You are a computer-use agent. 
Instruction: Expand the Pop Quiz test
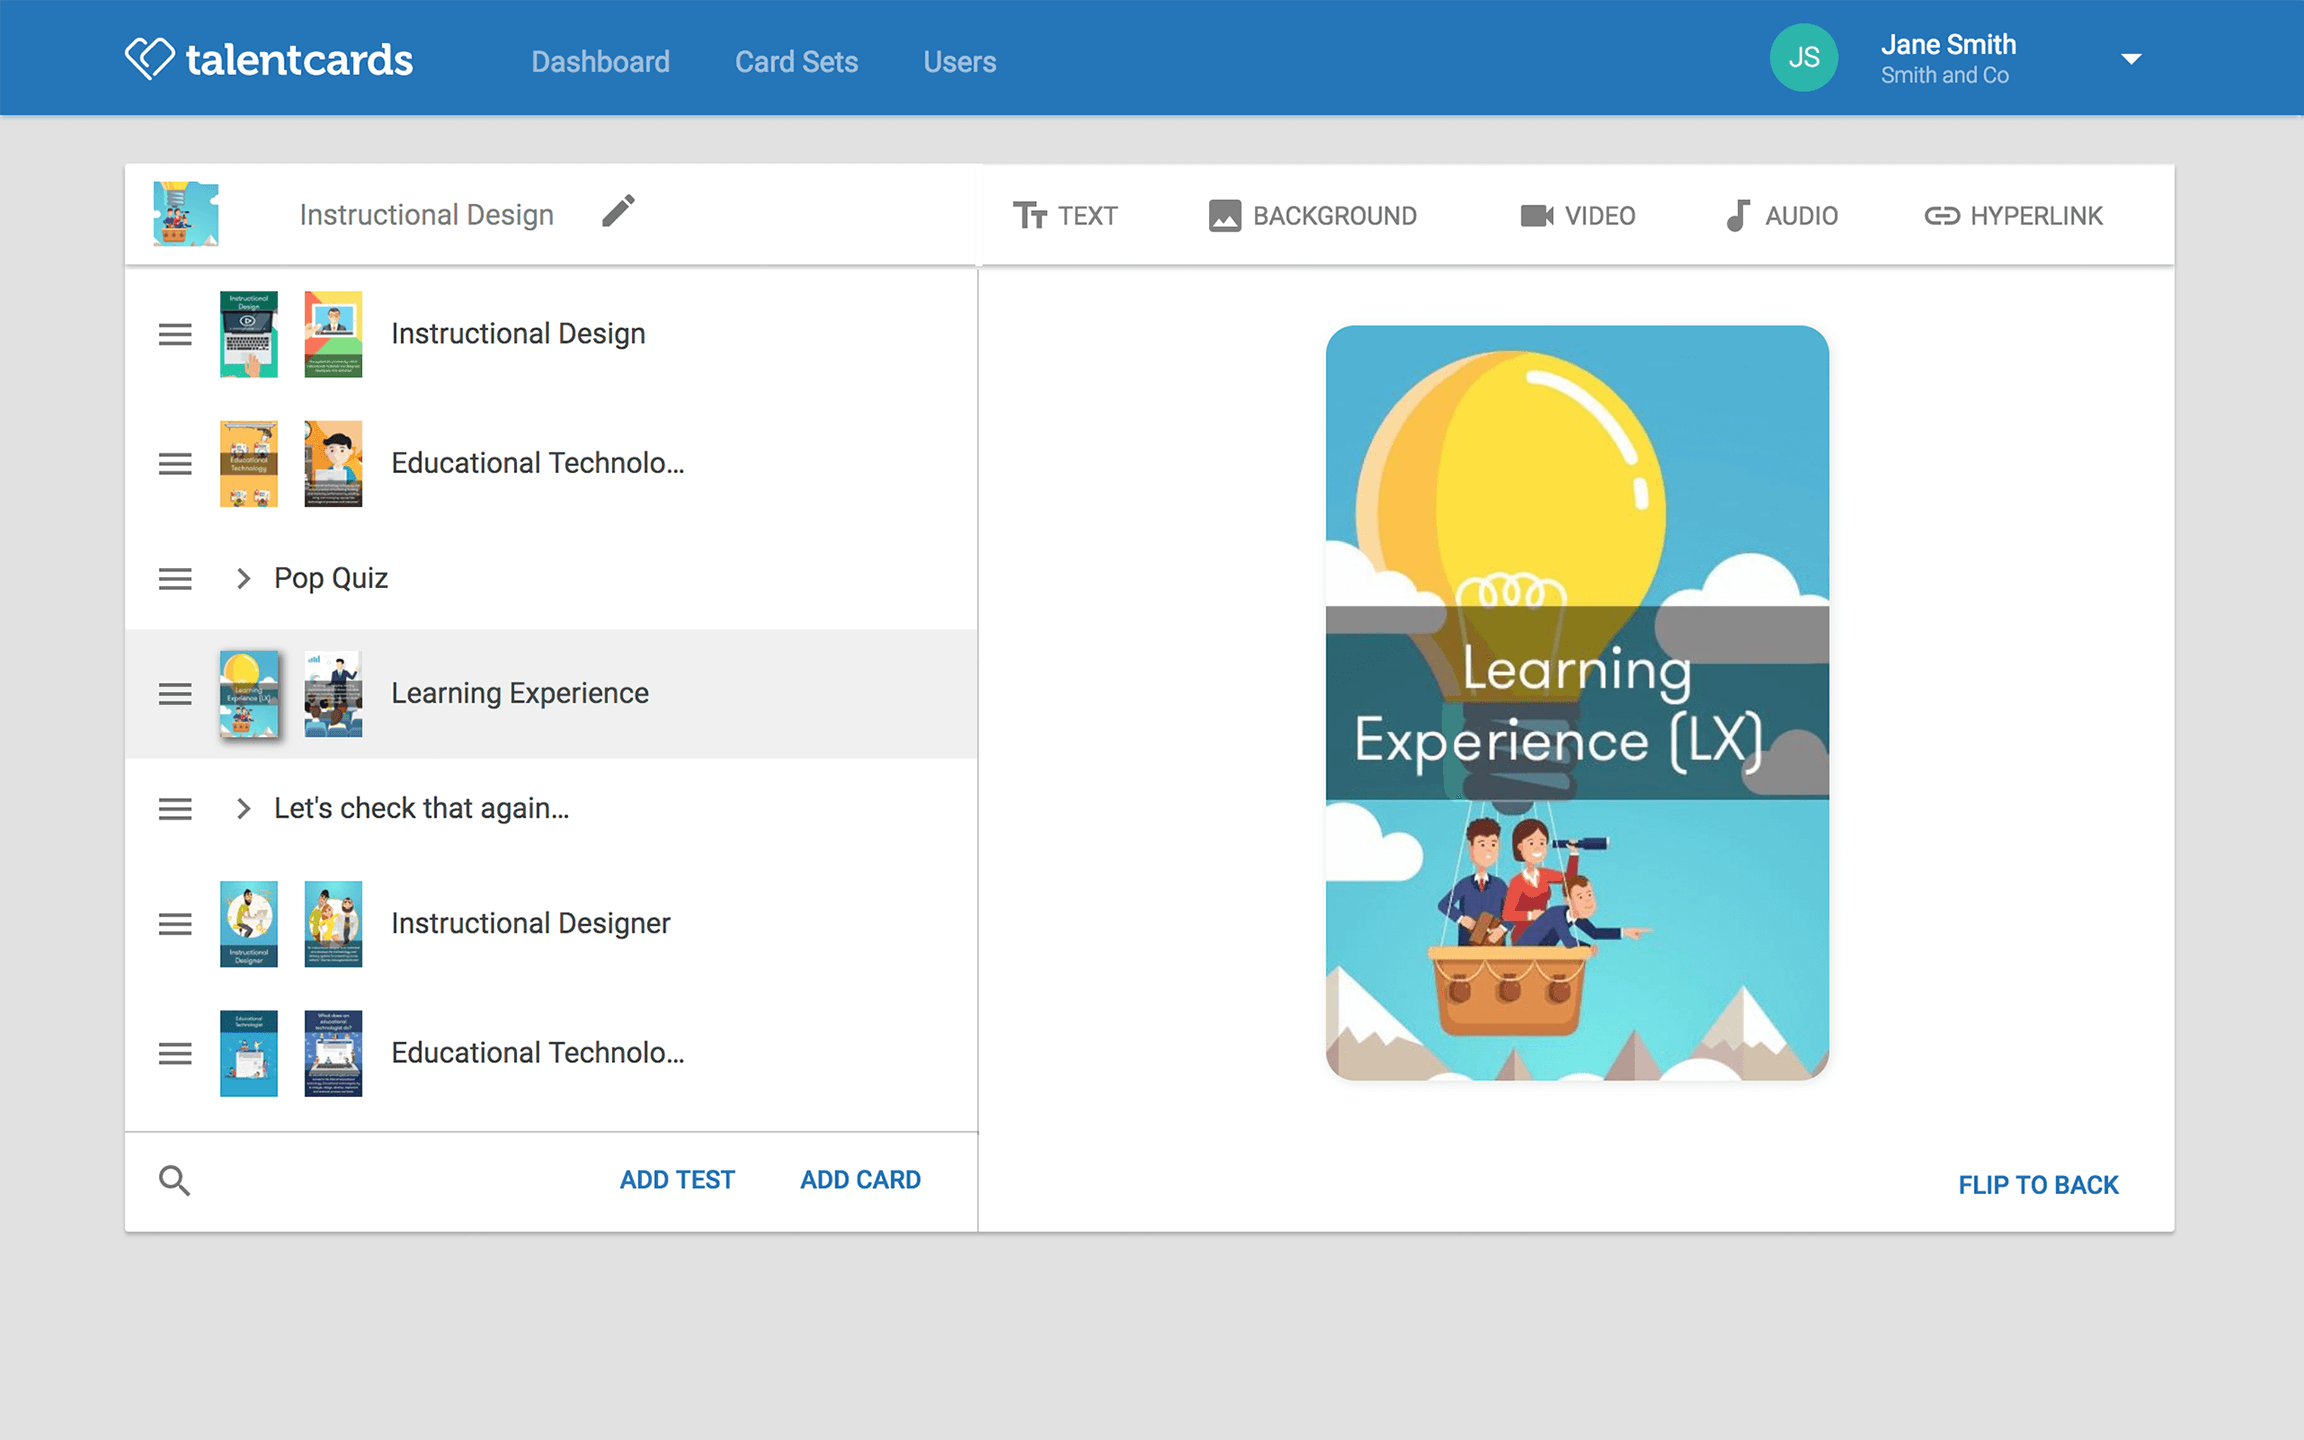click(243, 578)
